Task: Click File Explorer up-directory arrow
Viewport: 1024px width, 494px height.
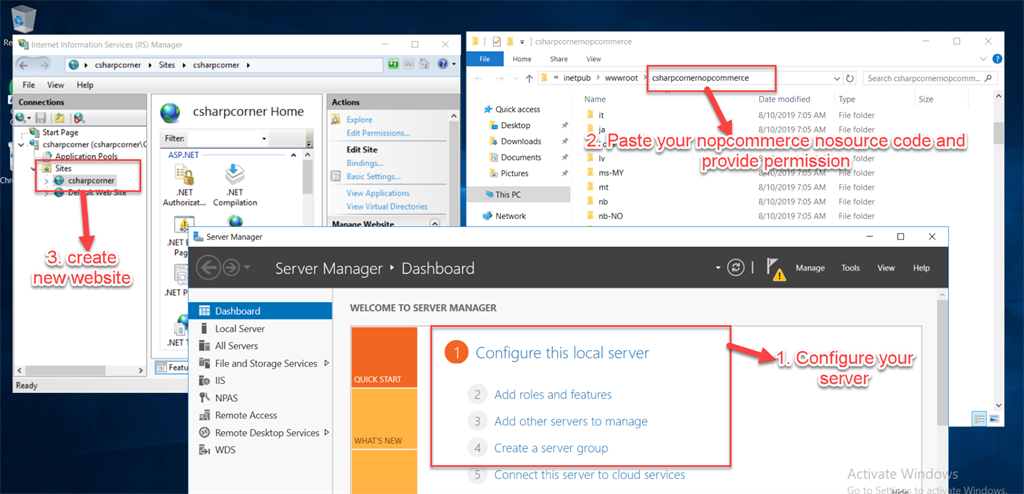Action: coord(529,78)
